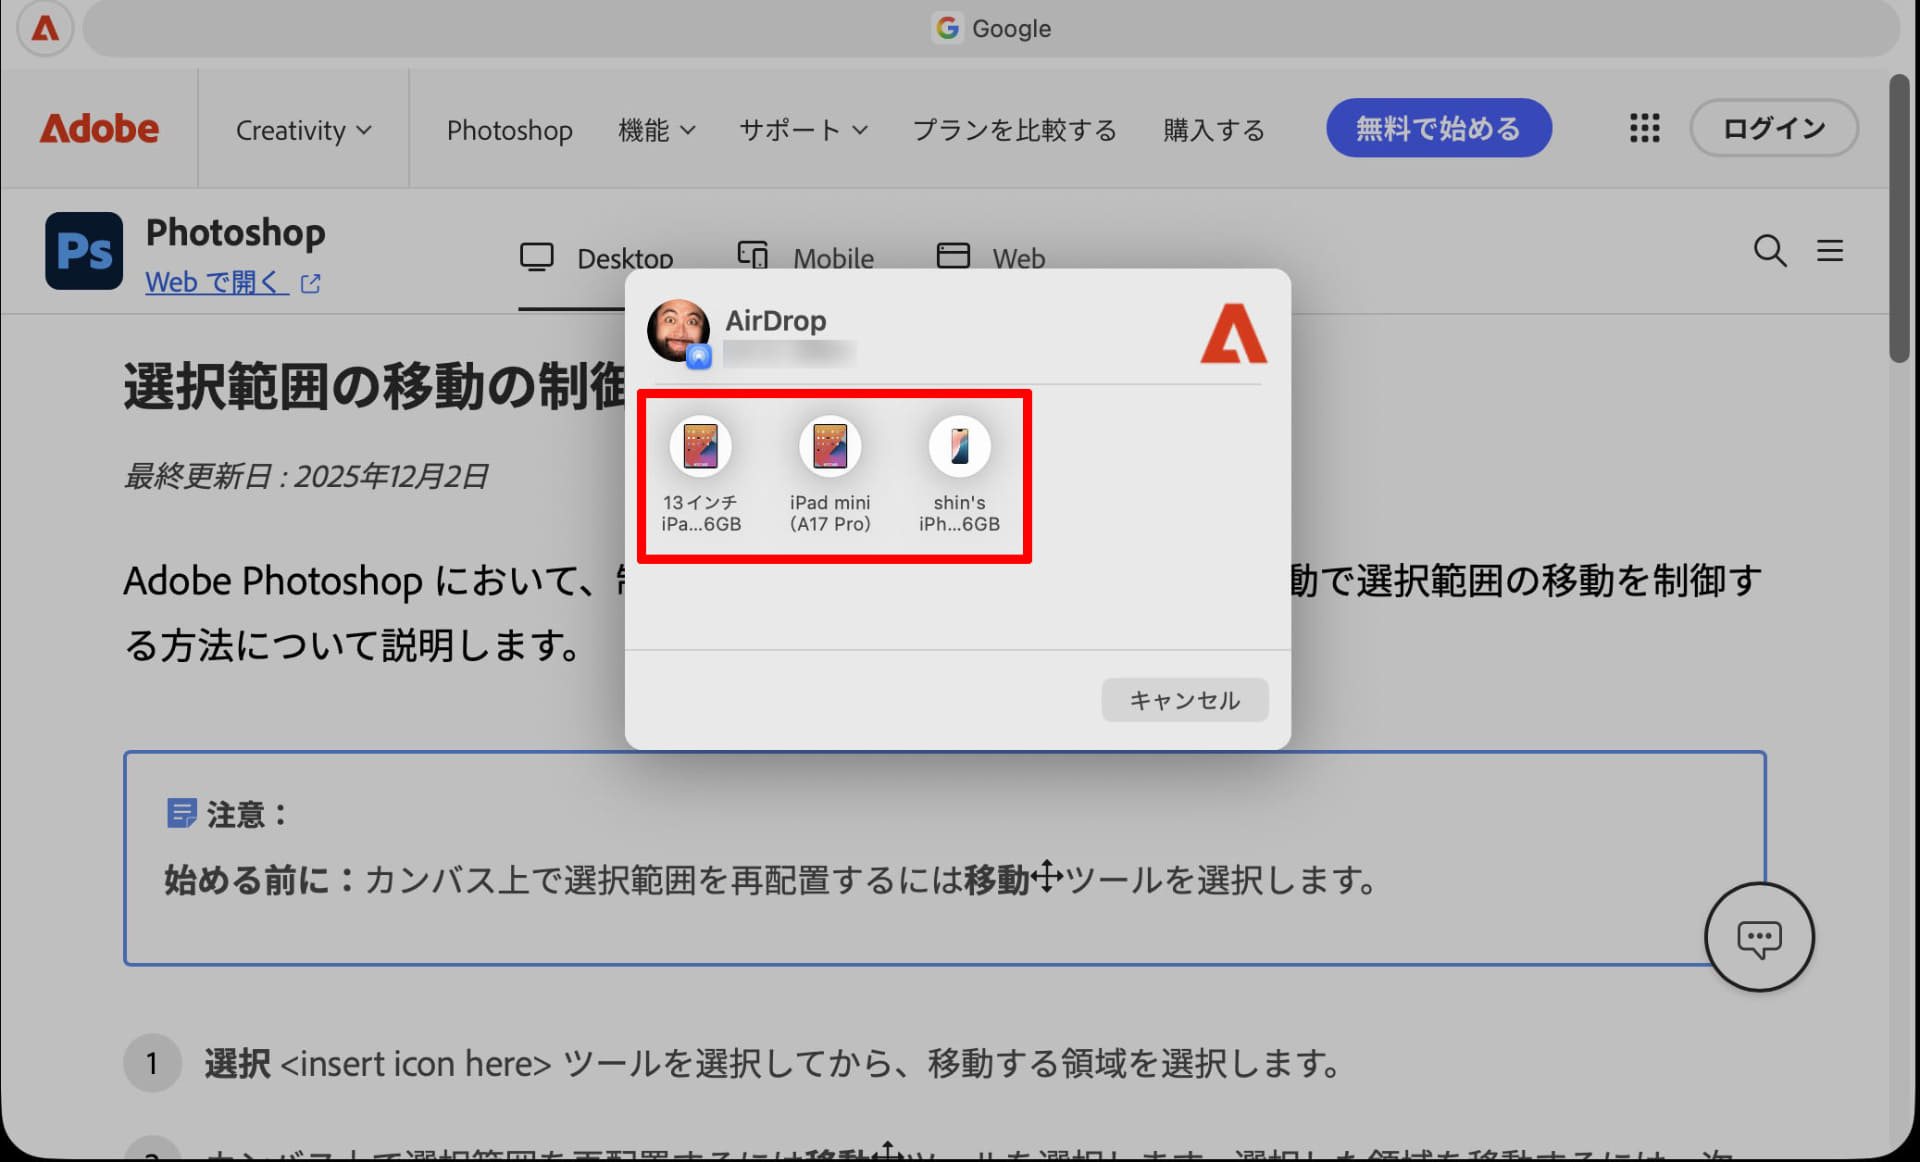Open the Web で開く link

[x=218, y=282]
